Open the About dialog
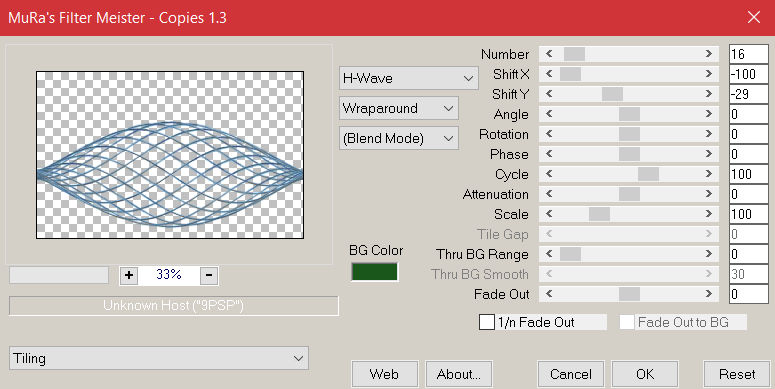Viewport: 775px width, 389px height. [x=459, y=374]
